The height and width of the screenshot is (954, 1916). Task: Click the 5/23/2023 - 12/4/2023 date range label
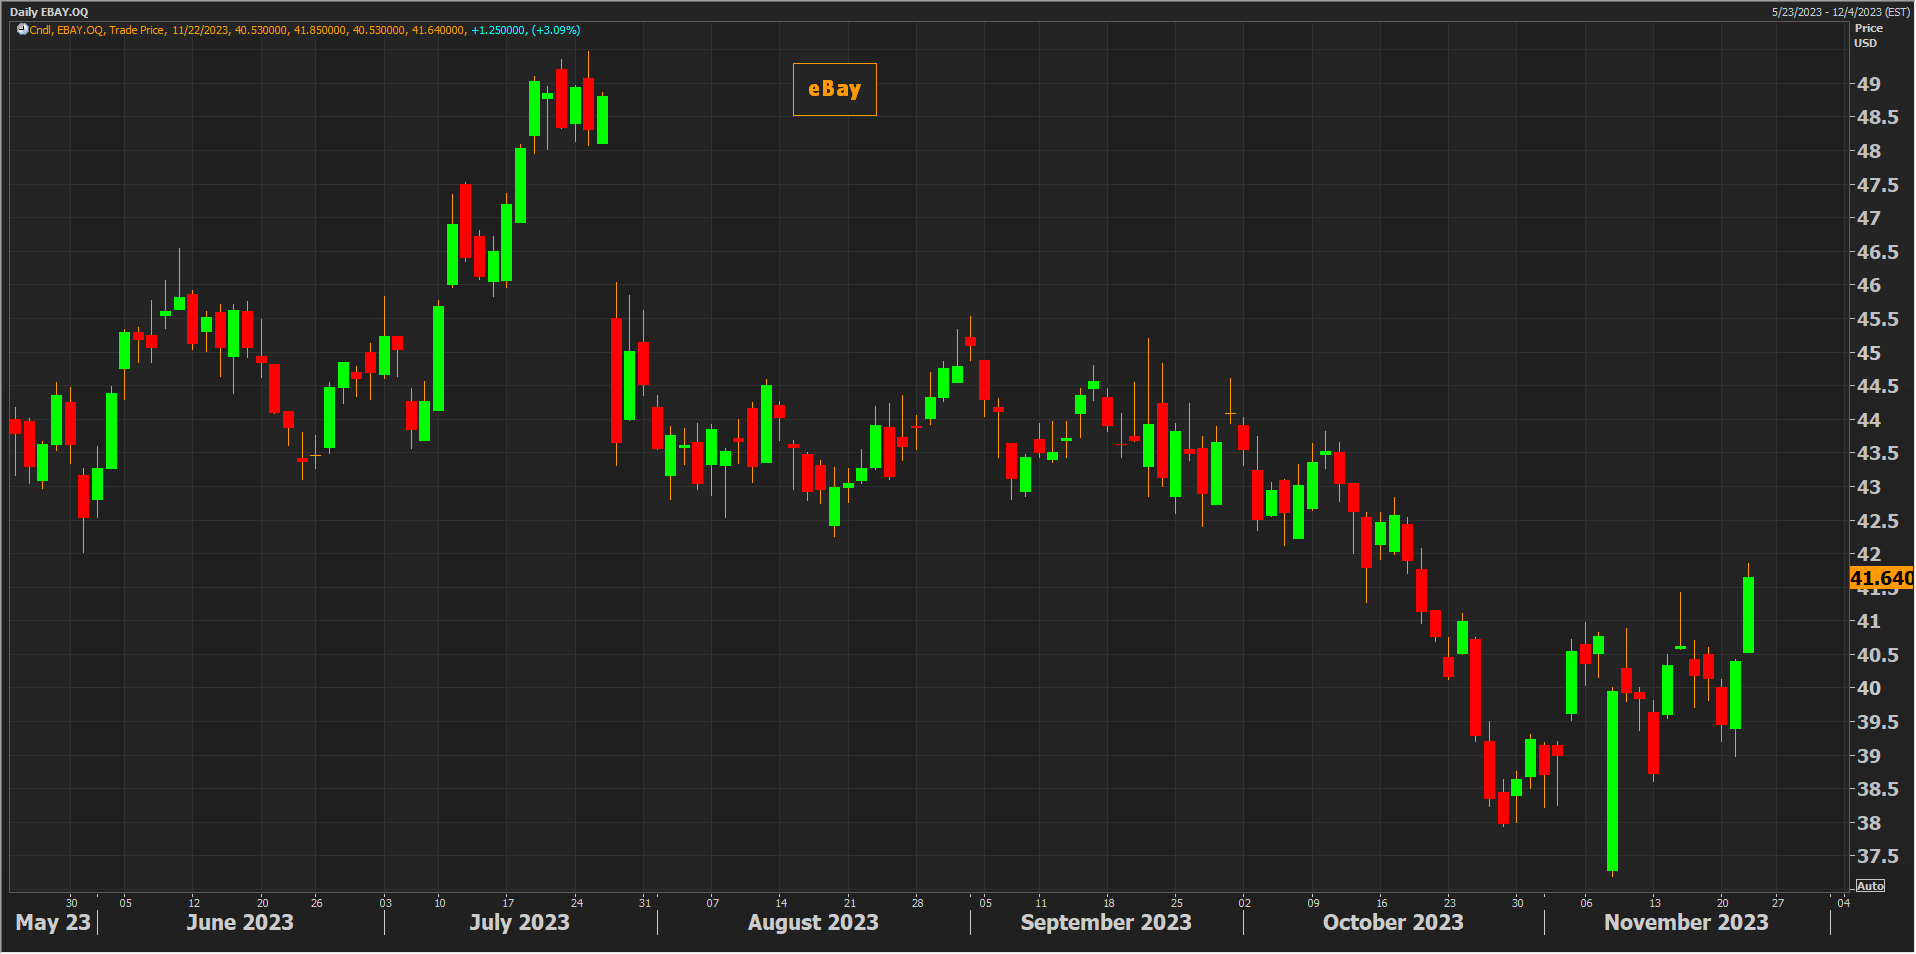[1840, 12]
